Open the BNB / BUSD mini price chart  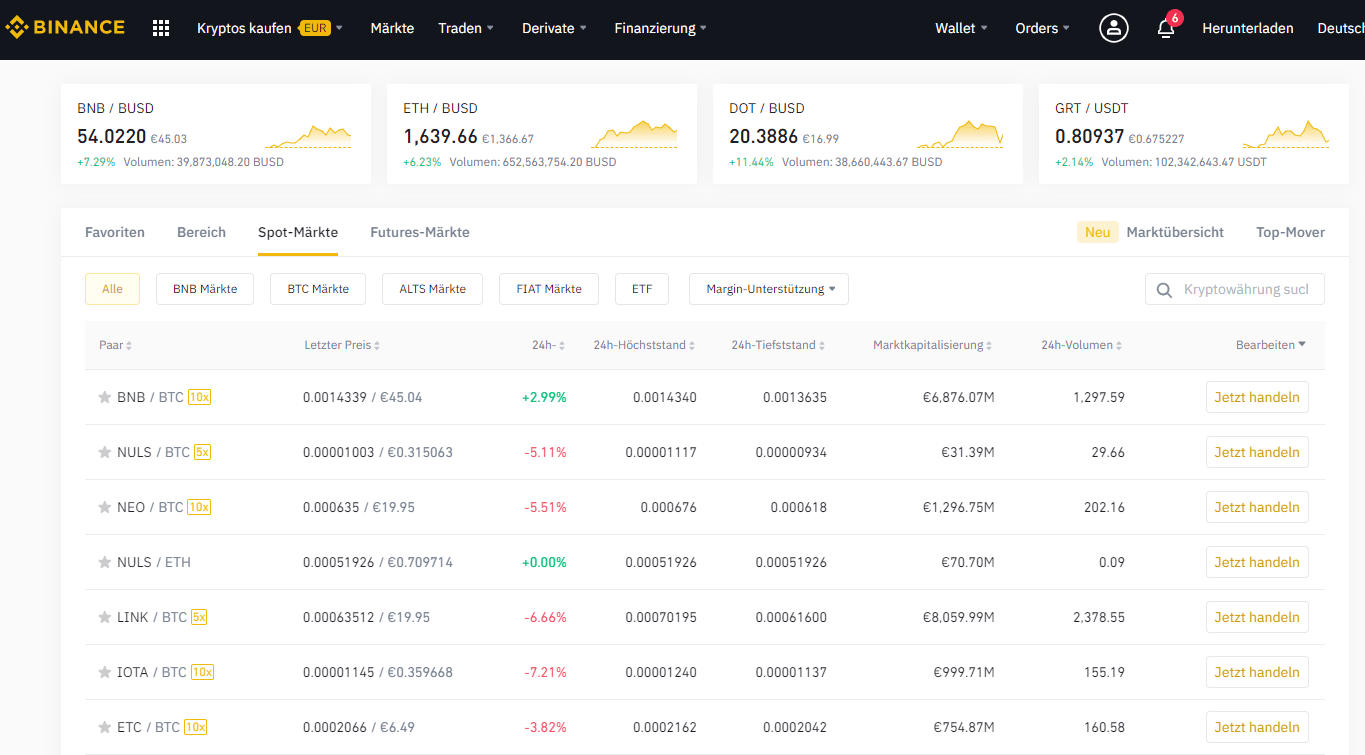(x=308, y=136)
